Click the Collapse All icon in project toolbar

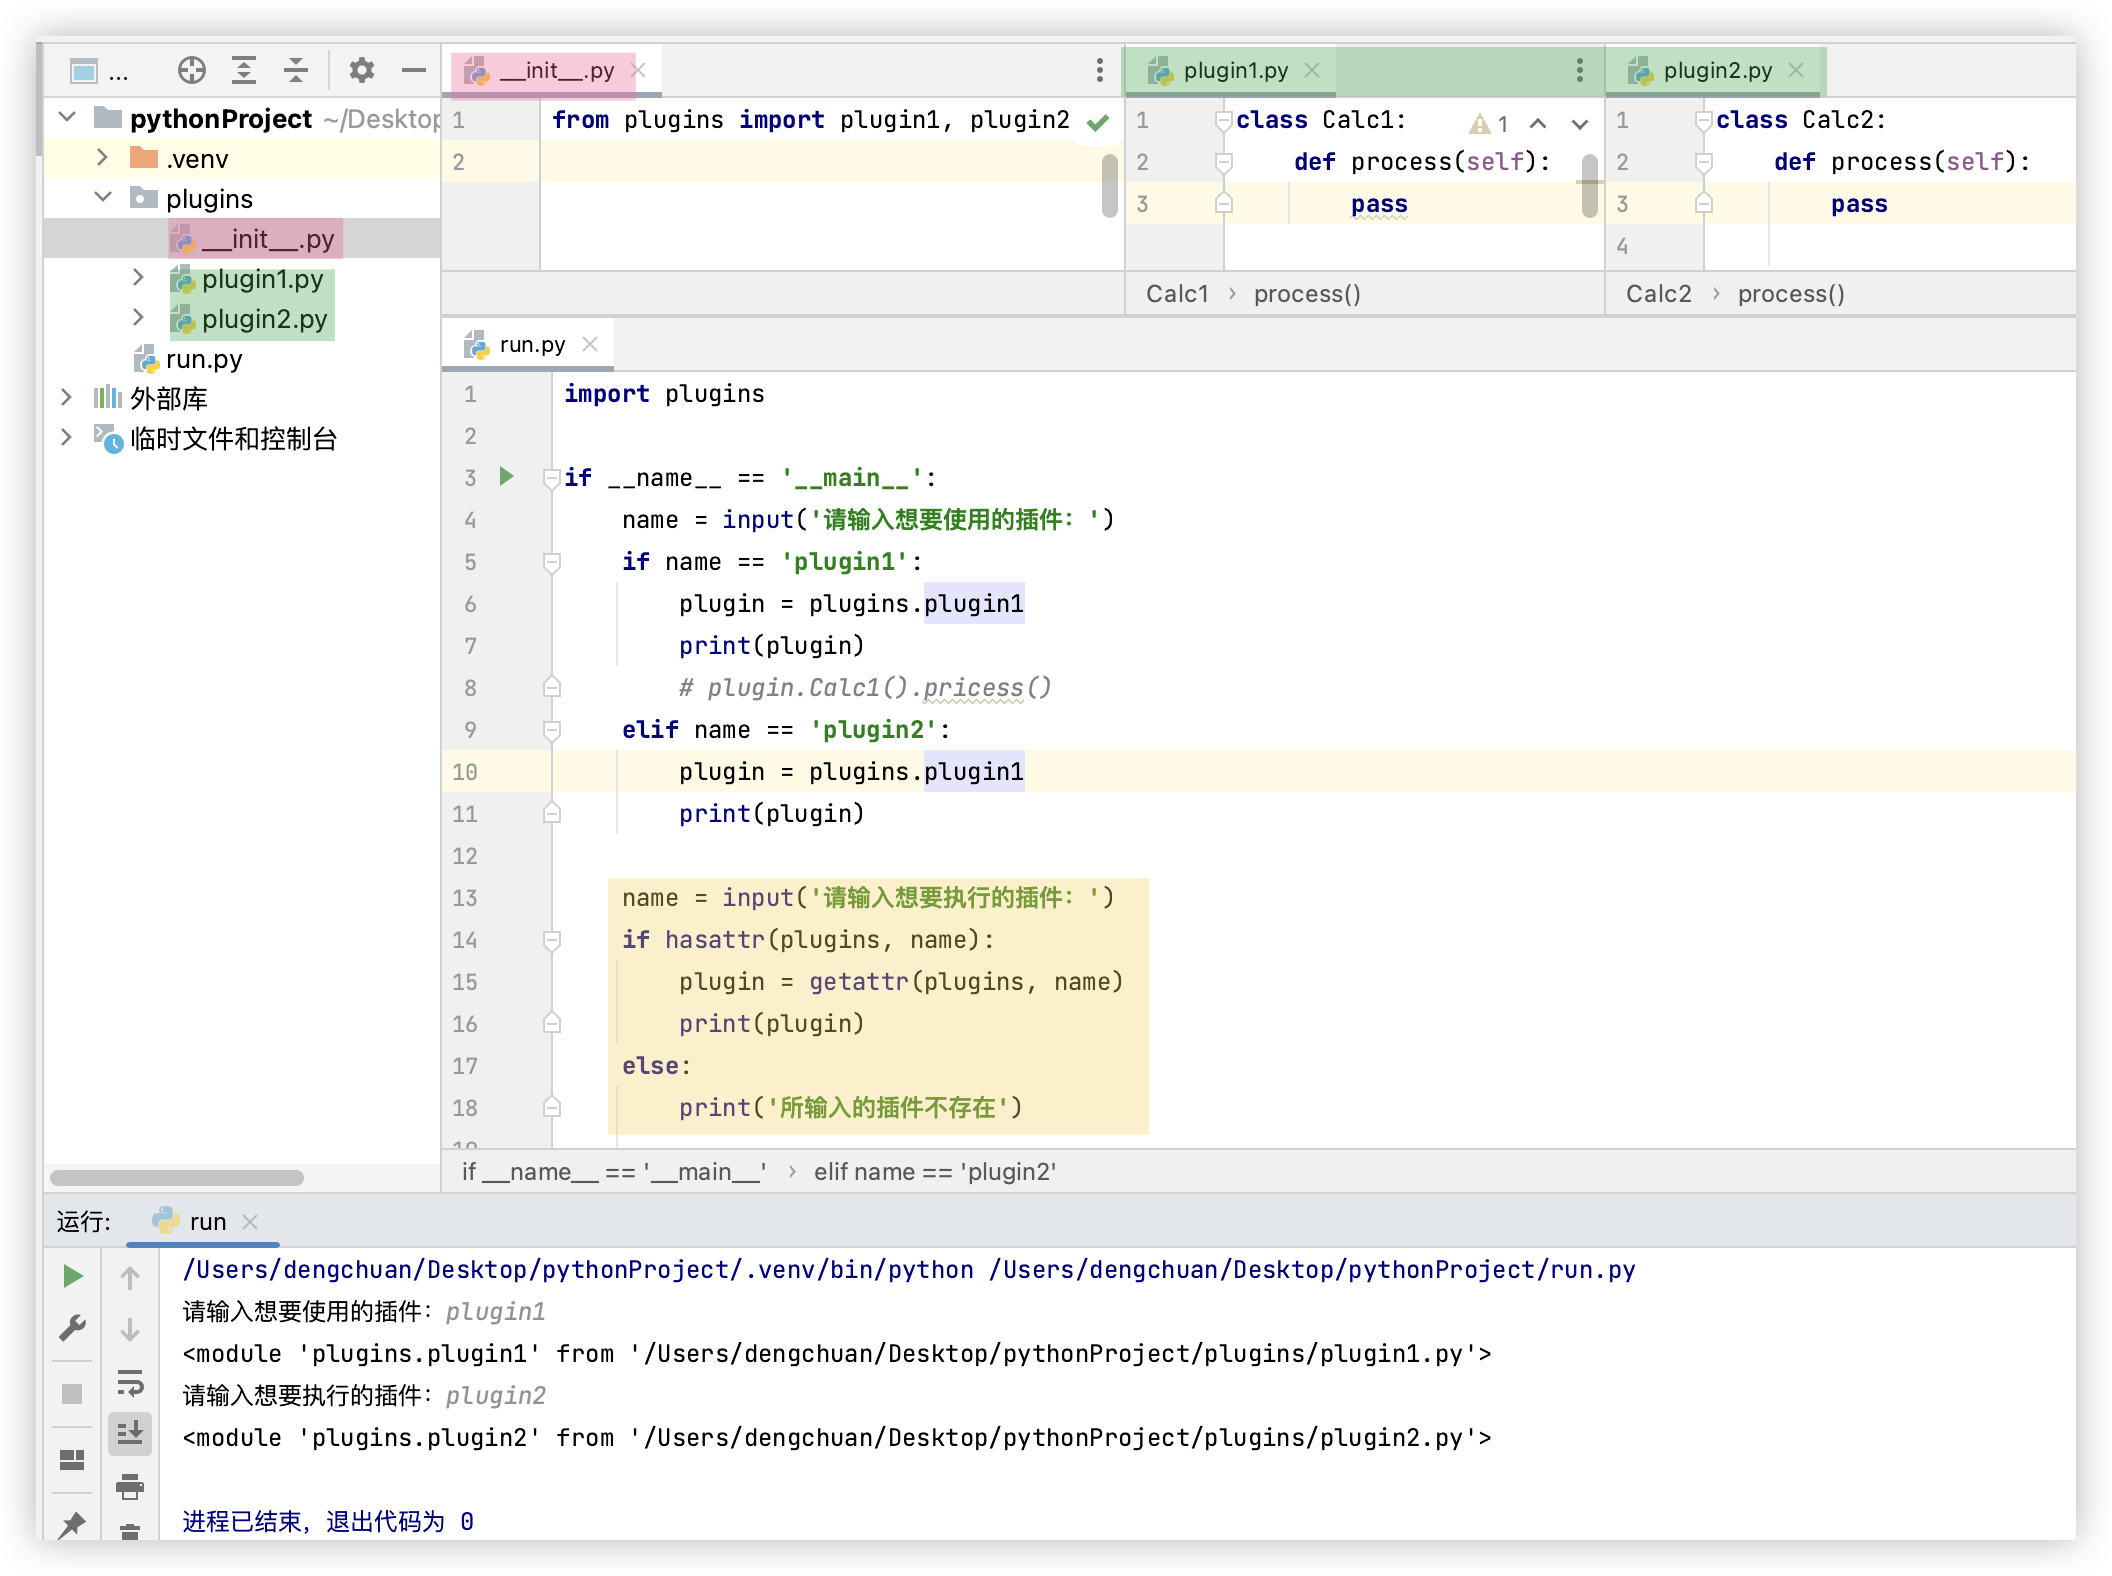296,70
